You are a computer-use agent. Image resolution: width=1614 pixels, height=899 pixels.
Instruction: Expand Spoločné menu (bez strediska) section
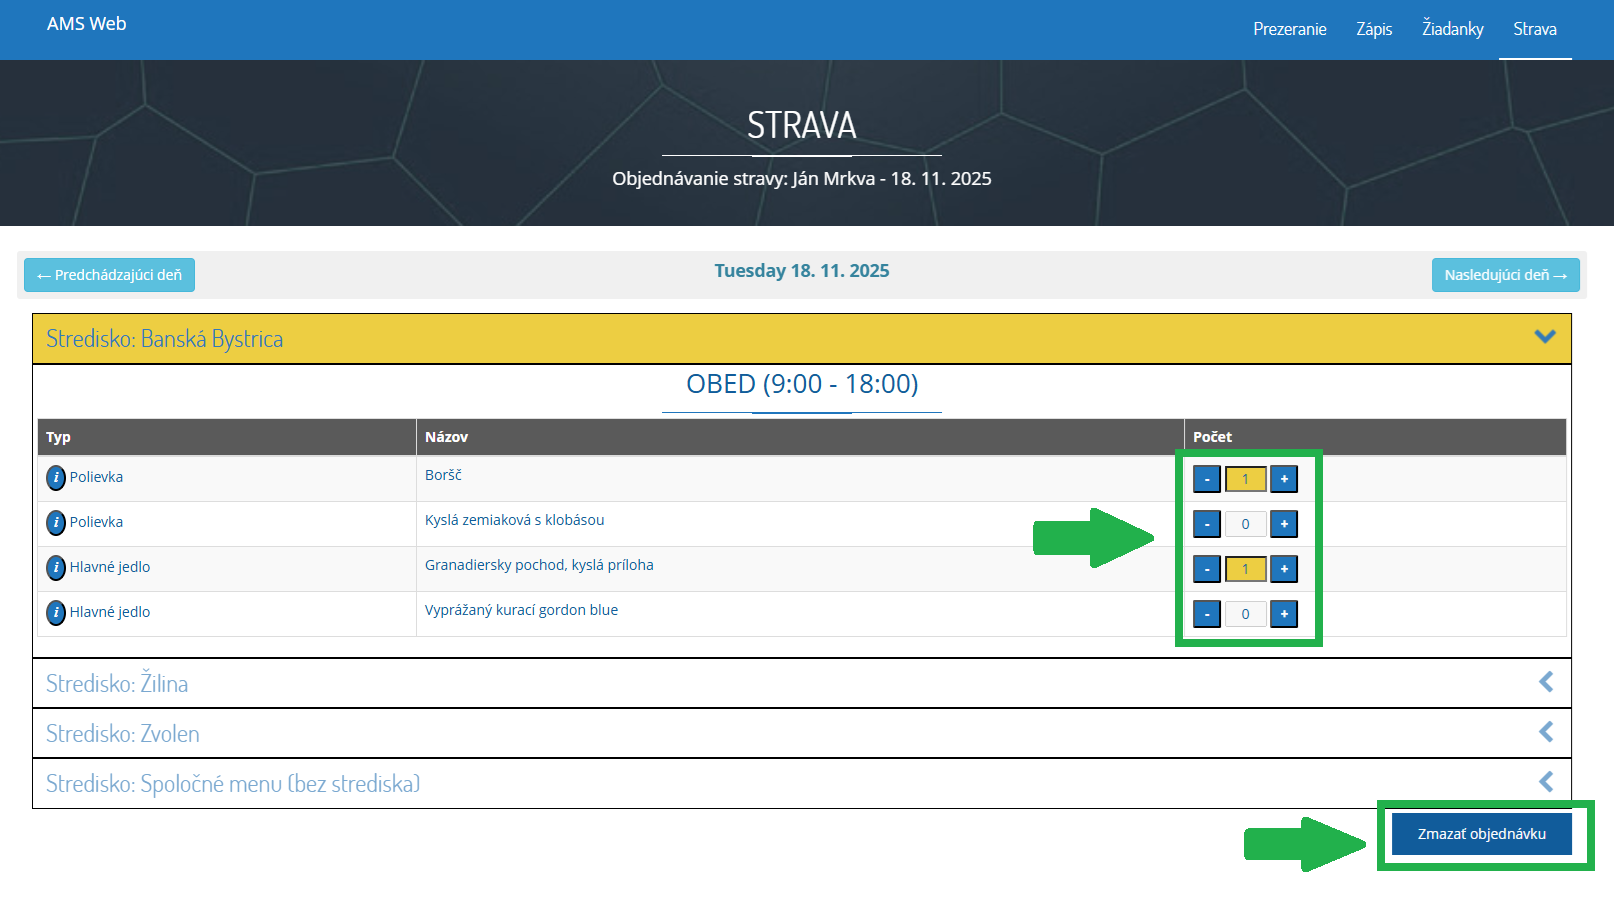point(1545,783)
